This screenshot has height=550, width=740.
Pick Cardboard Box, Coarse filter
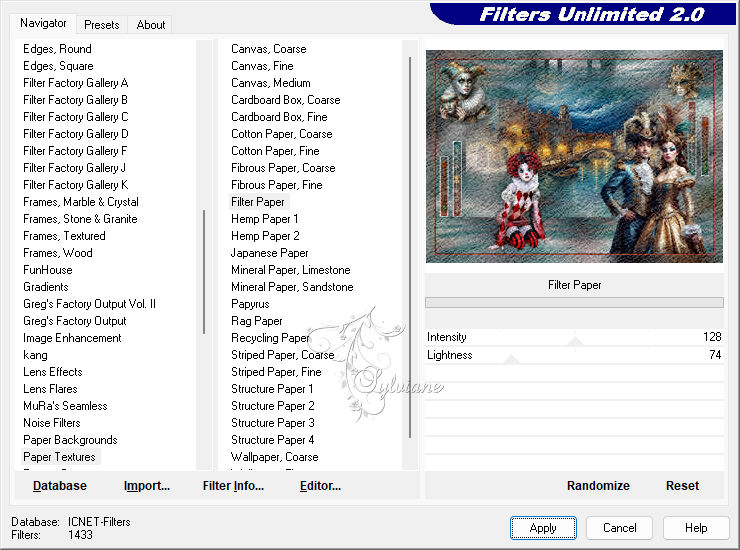pos(286,100)
